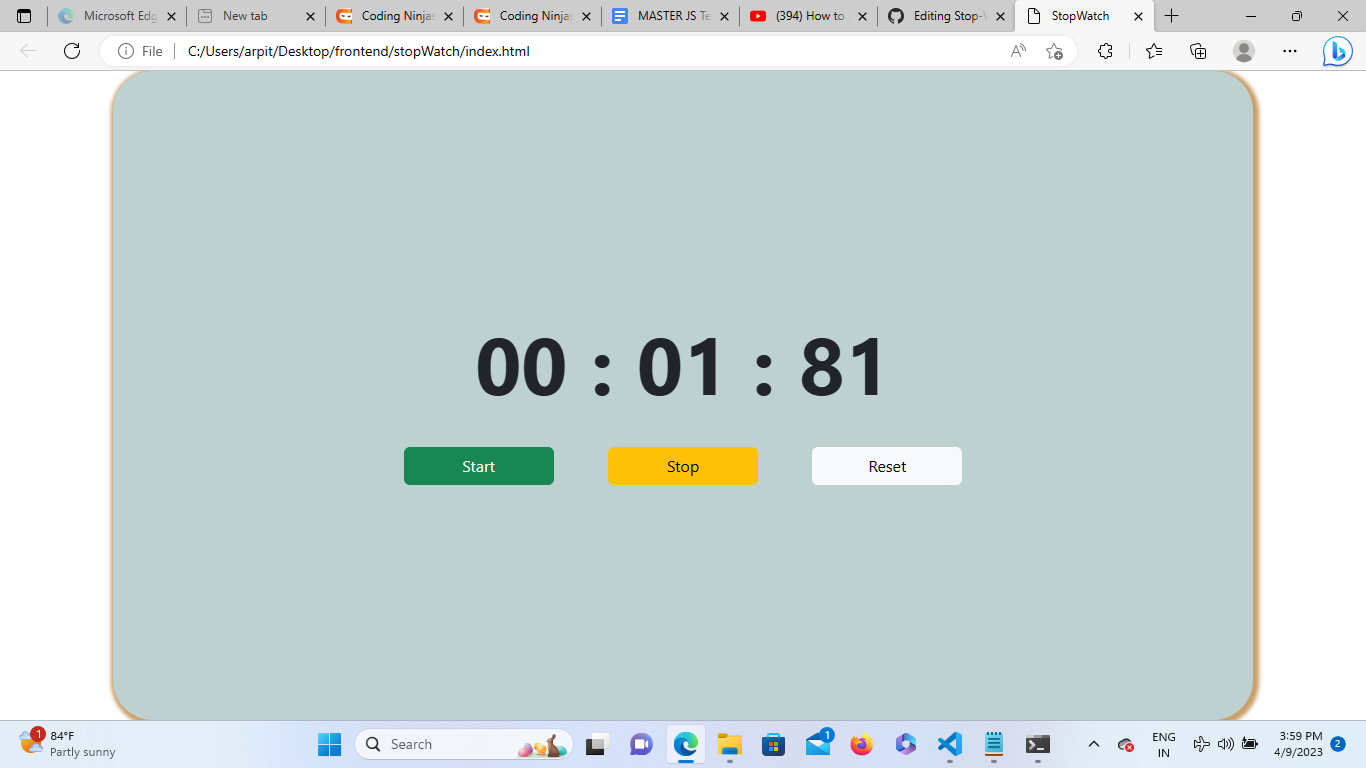This screenshot has width=1366, height=768.
Task: Toggle the speaker volume mute in system tray
Action: [x=1225, y=744]
